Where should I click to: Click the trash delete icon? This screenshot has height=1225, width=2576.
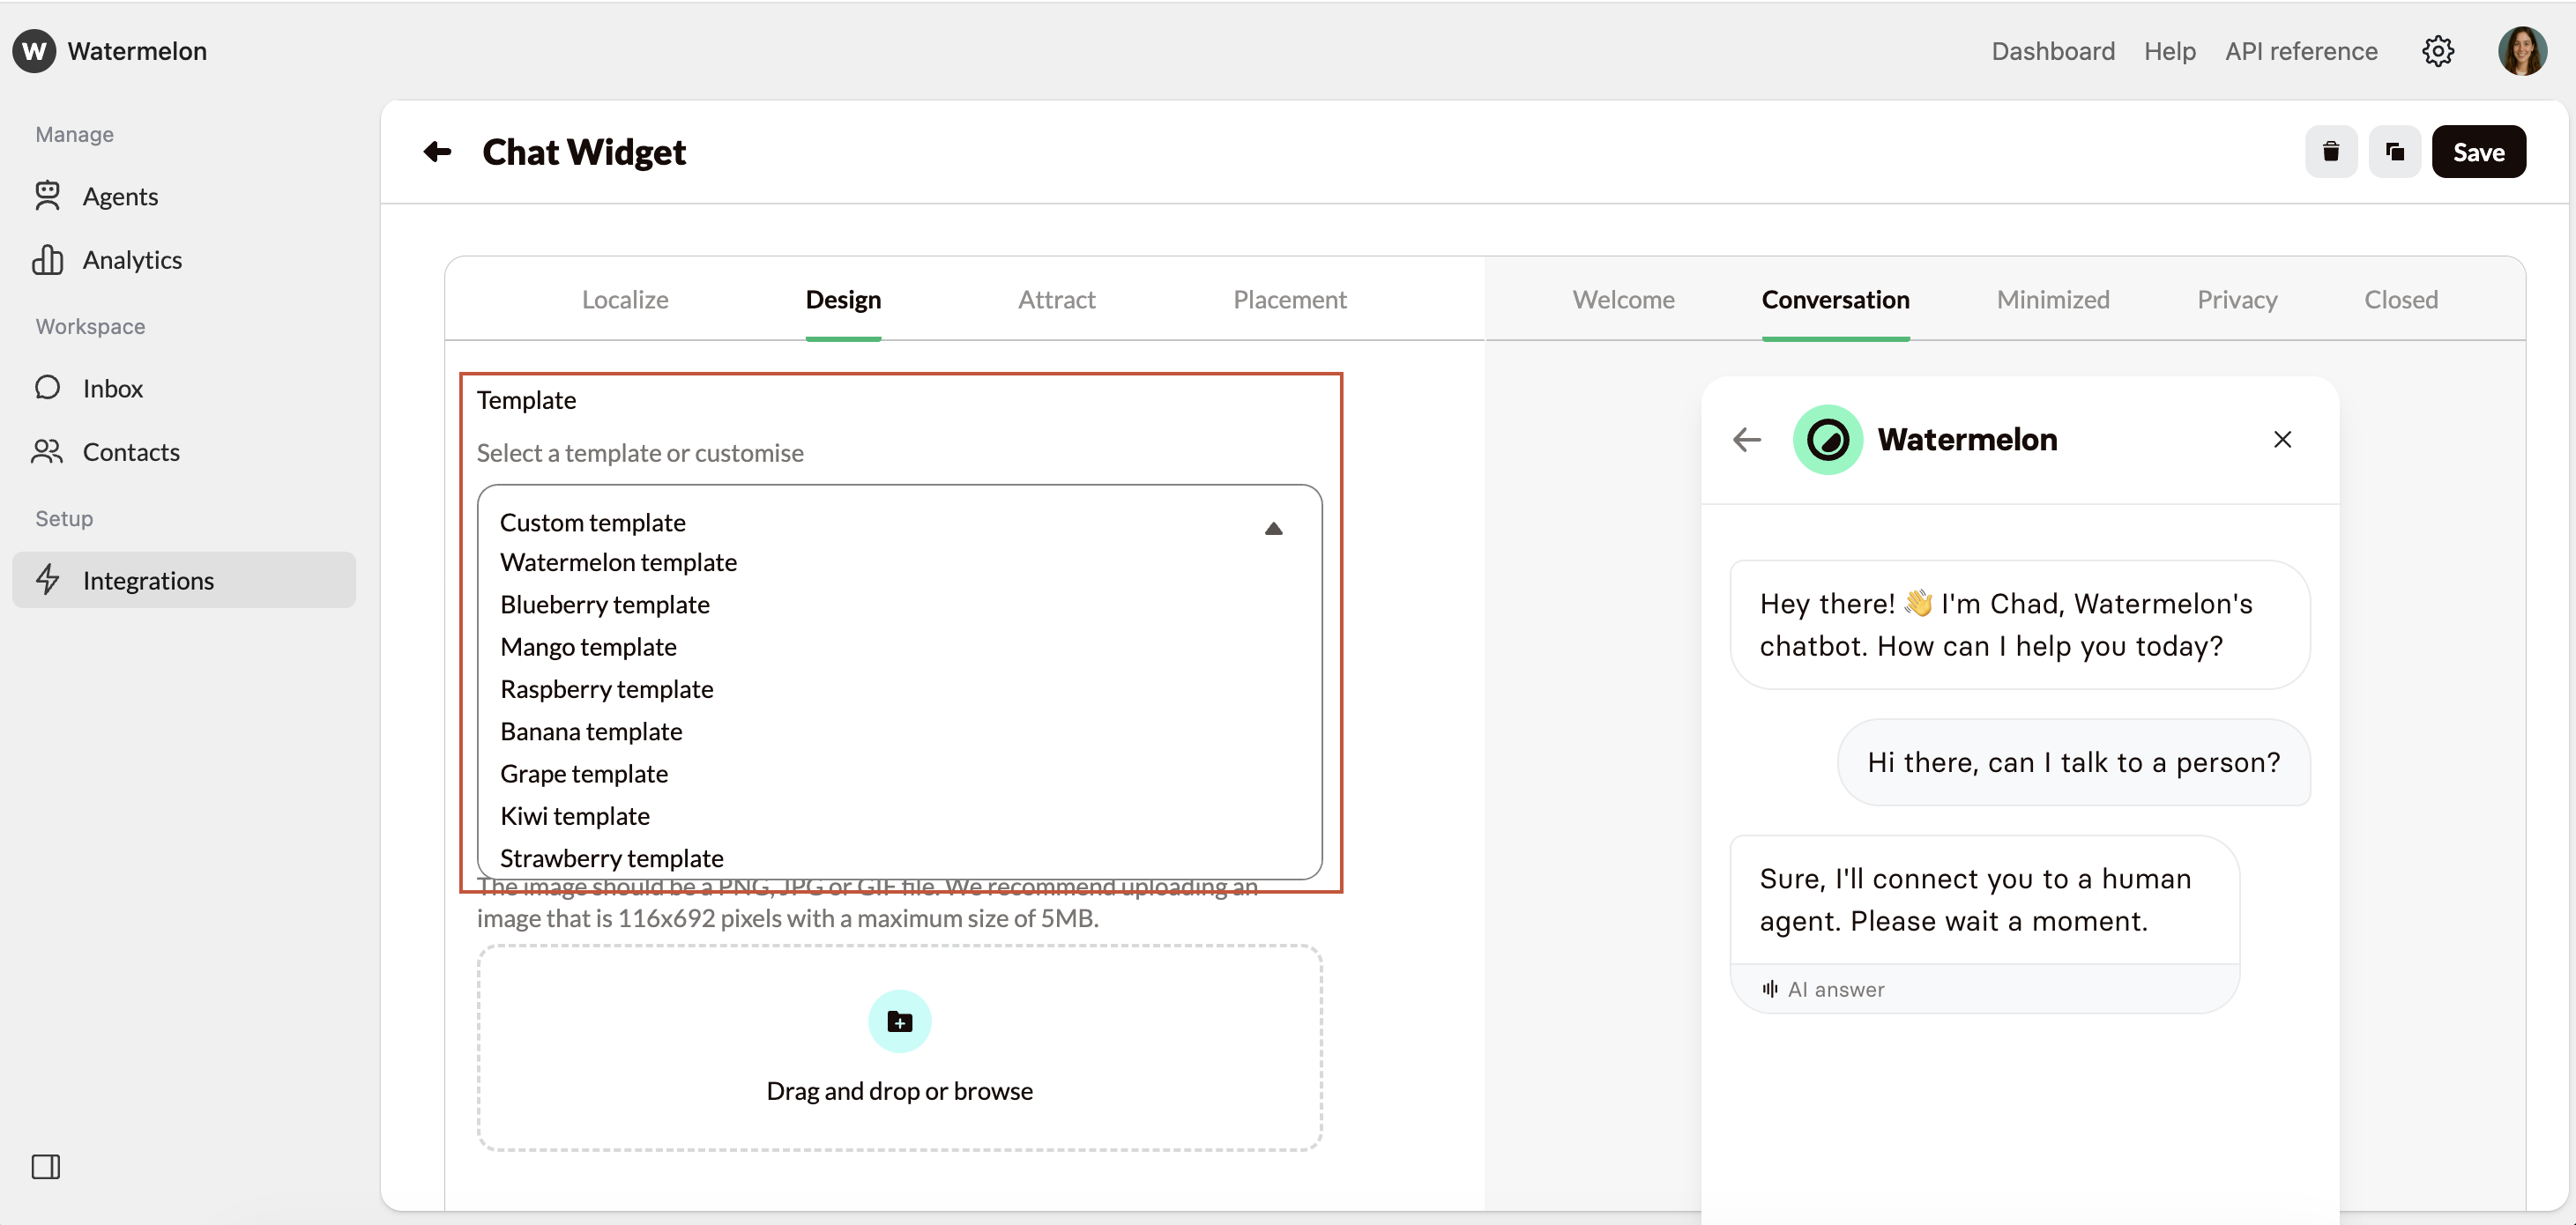click(2330, 152)
